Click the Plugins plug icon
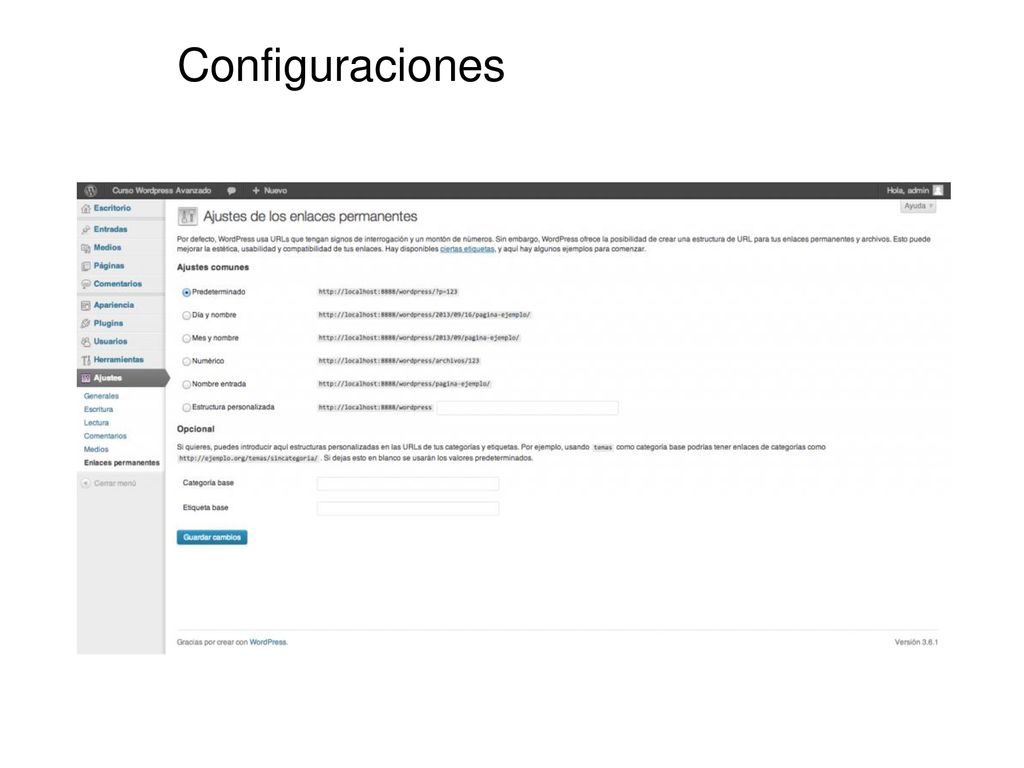Image resolution: width=1024 pixels, height=768 pixels. tap(86, 324)
